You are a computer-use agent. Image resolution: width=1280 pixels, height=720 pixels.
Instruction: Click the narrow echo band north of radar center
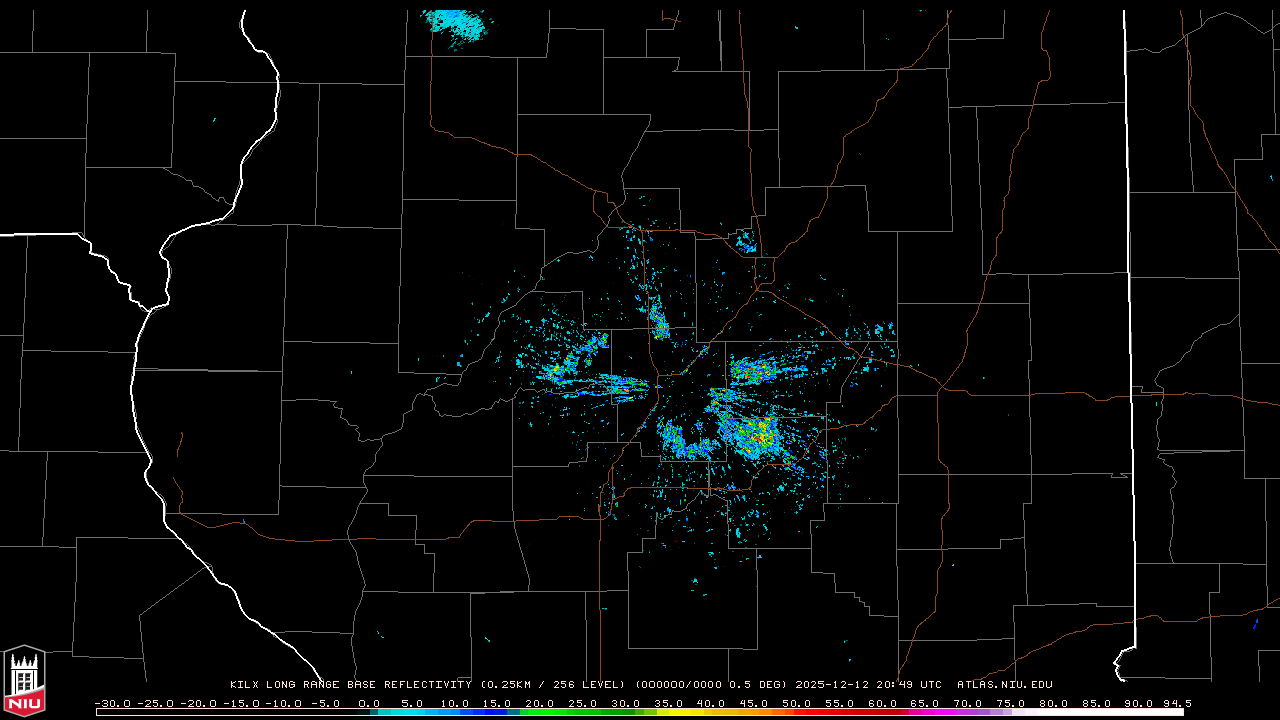(x=658, y=322)
